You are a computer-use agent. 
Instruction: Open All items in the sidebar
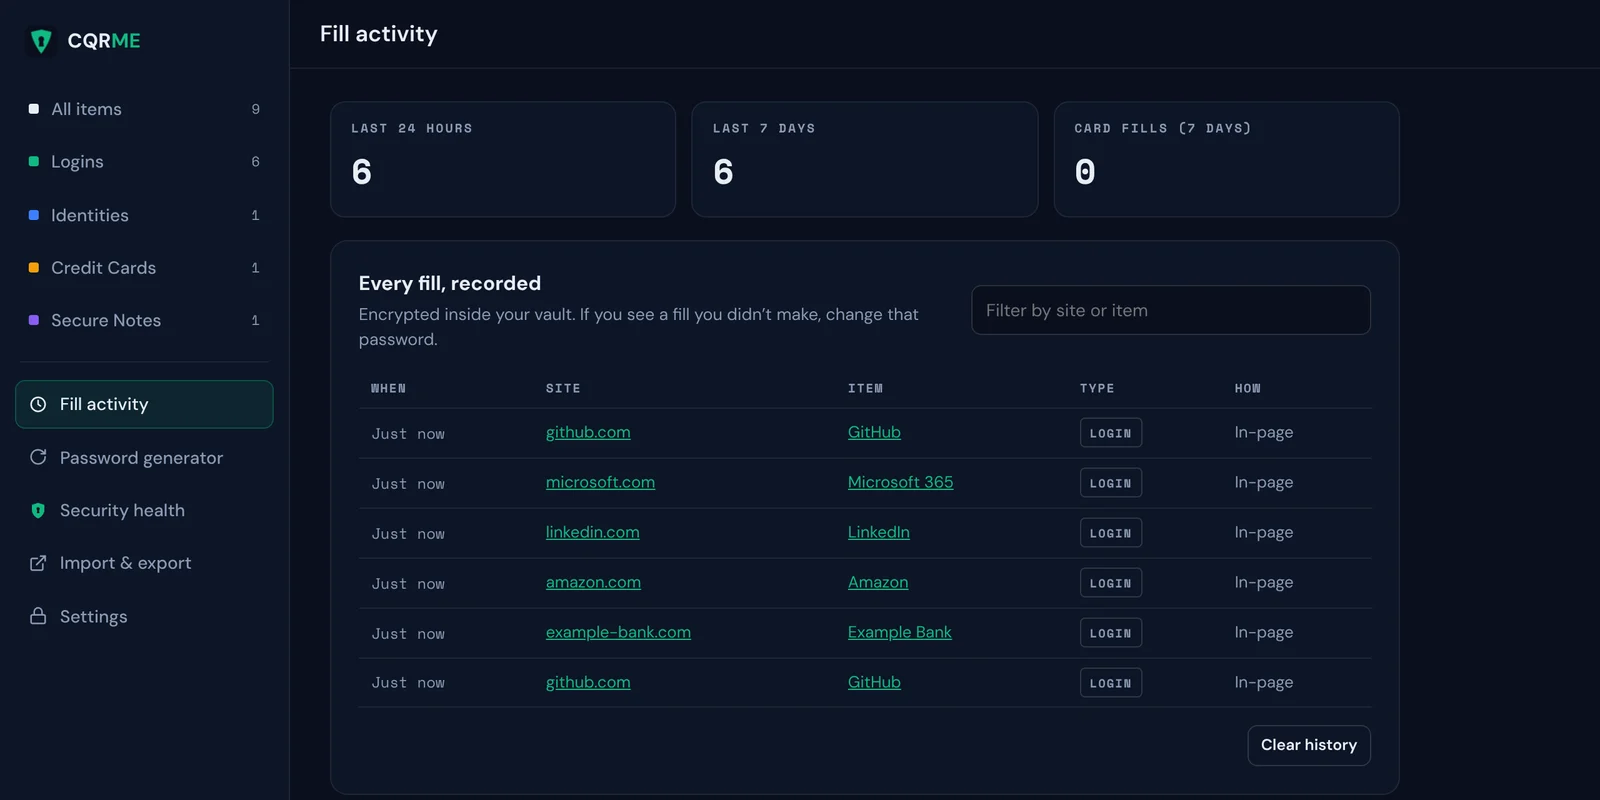pyautogui.click(x=144, y=109)
